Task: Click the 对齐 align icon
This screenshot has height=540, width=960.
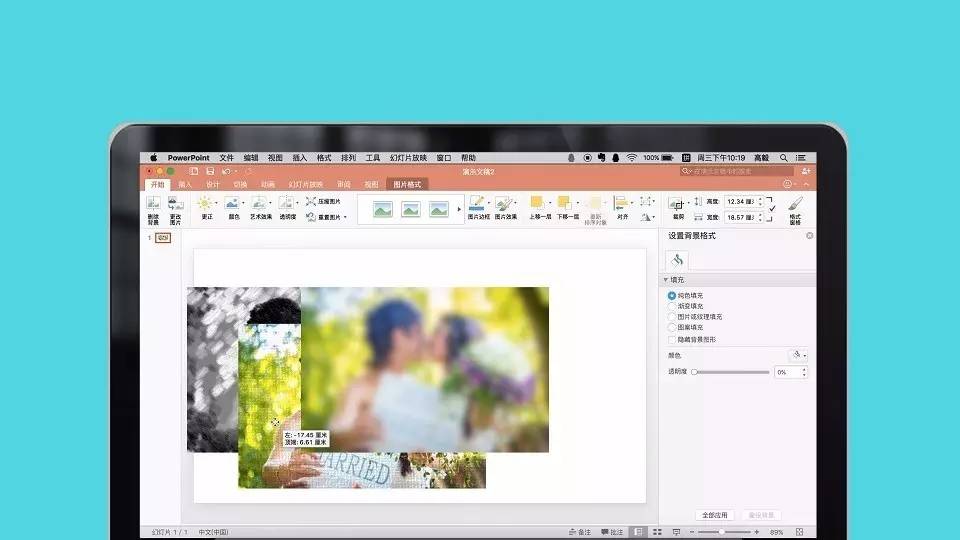Action: (620, 203)
